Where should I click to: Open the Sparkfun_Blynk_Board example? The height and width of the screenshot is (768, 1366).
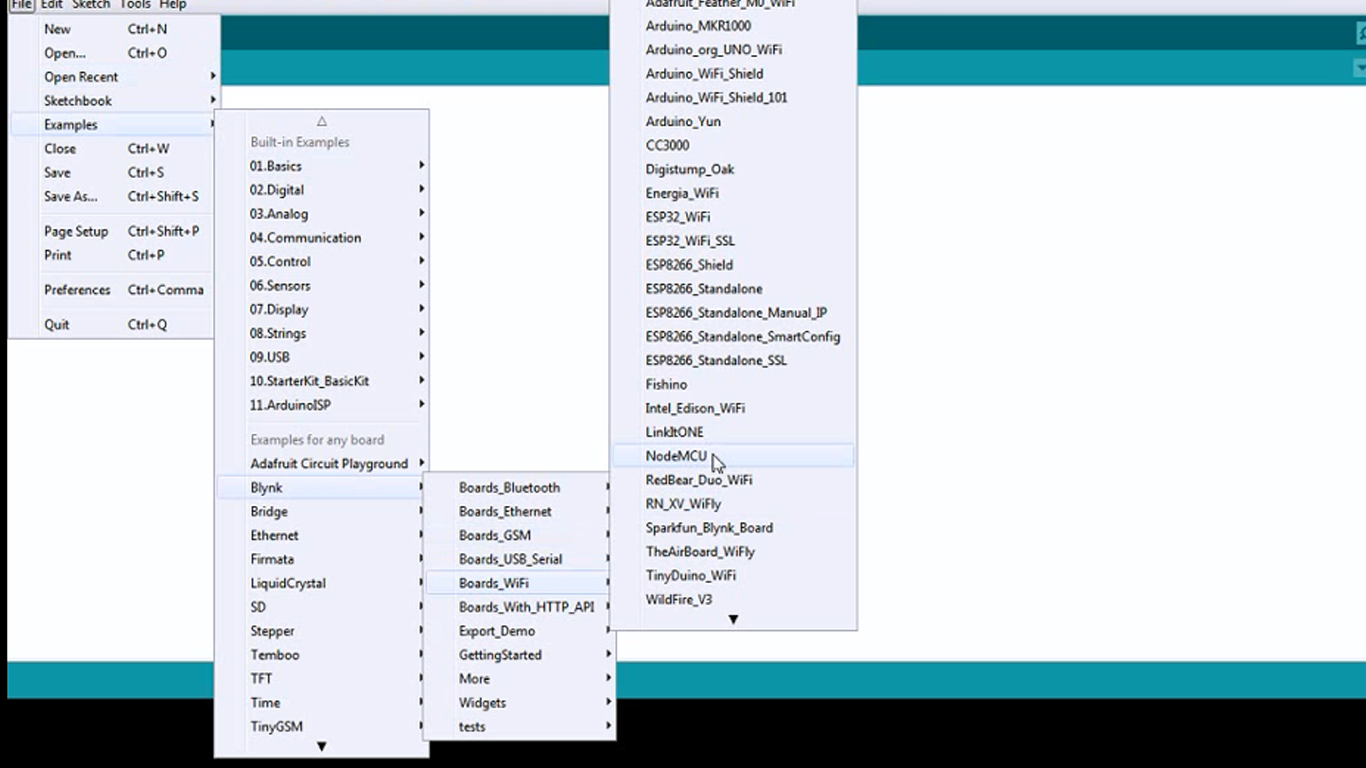(733, 528)
